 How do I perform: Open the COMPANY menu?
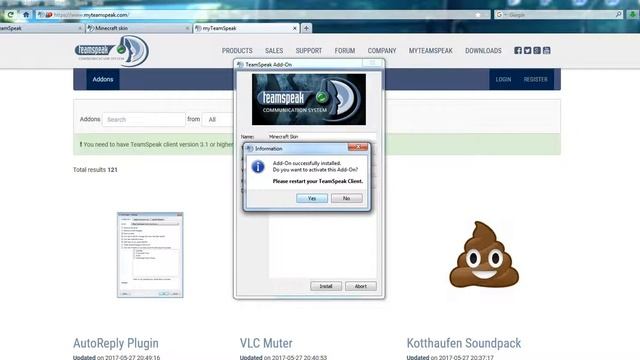[382, 51]
